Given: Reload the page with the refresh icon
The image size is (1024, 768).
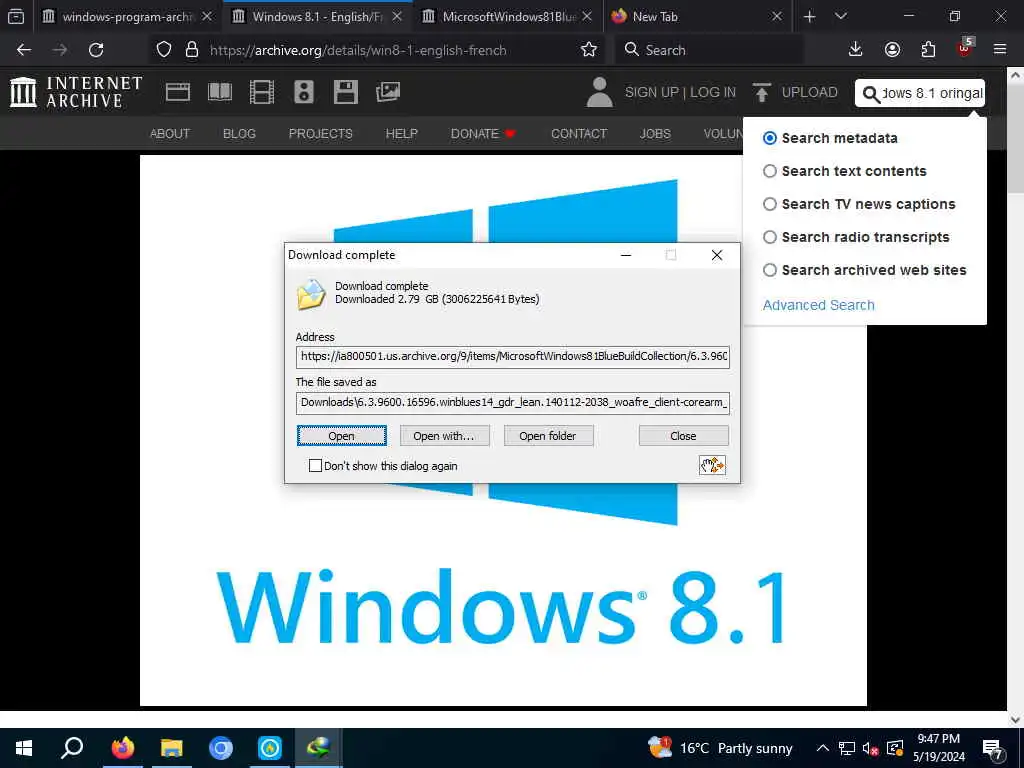Looking at the screenshot, I should point(96,50).
